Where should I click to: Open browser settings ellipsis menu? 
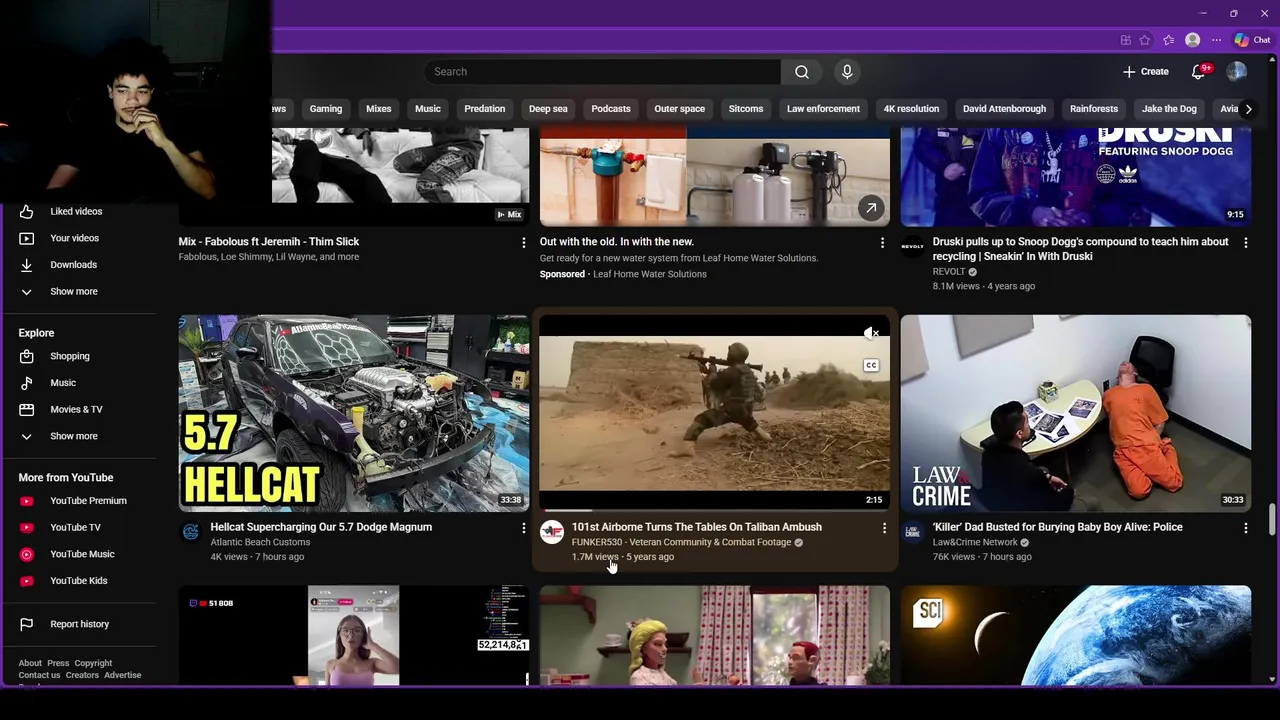1216,40
